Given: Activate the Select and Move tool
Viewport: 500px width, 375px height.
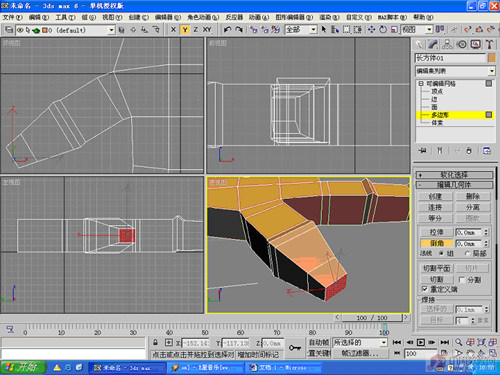Looking at the screenshot, I should (x=371, y=30).
